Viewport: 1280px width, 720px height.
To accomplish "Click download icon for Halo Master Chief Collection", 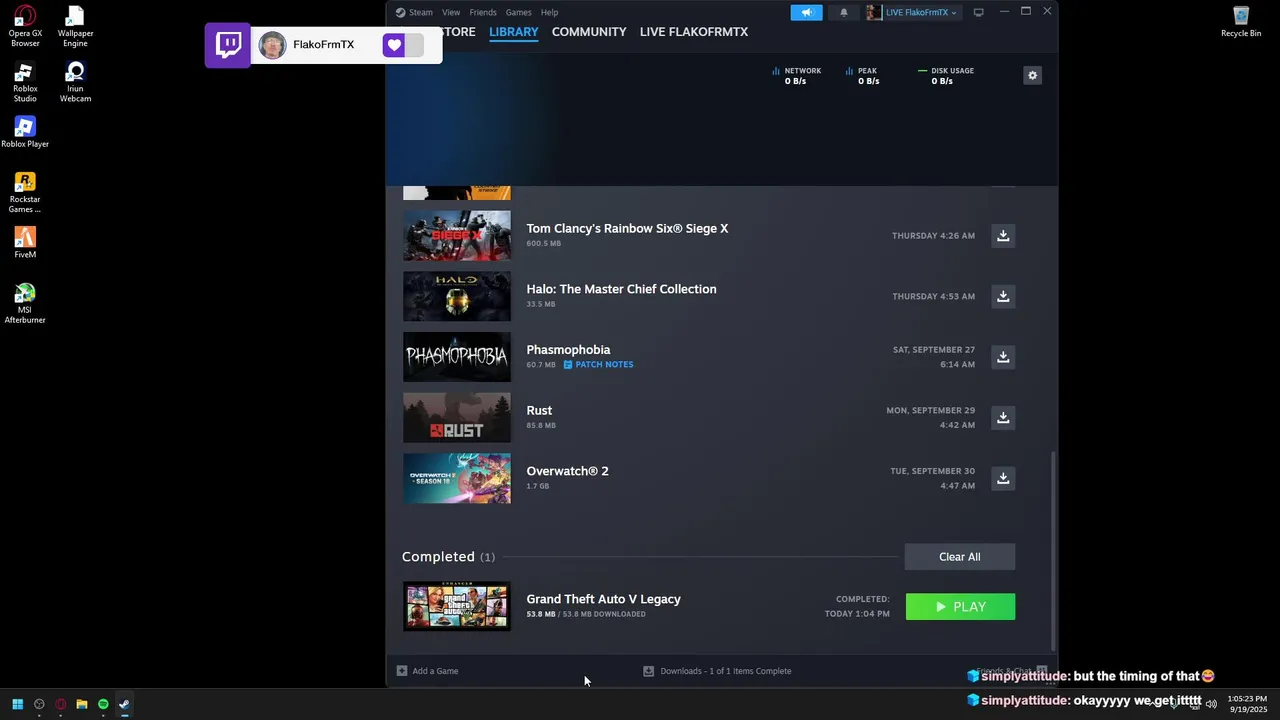I will click(1003, 296).
